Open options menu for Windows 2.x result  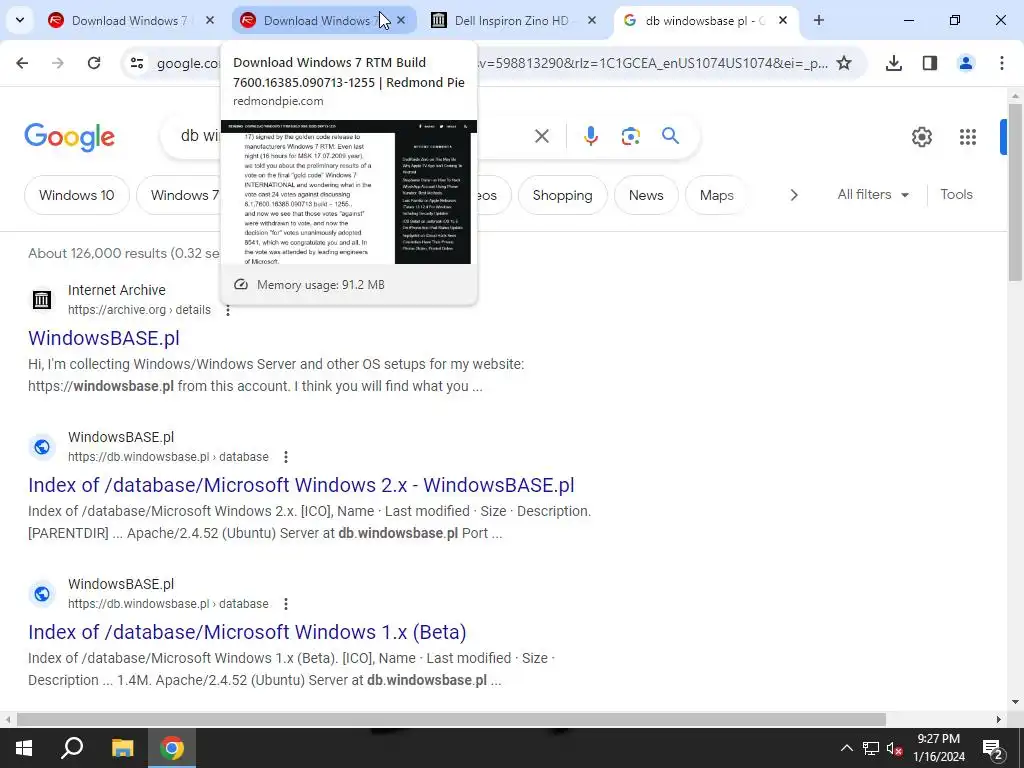click(x=285, y=457)
